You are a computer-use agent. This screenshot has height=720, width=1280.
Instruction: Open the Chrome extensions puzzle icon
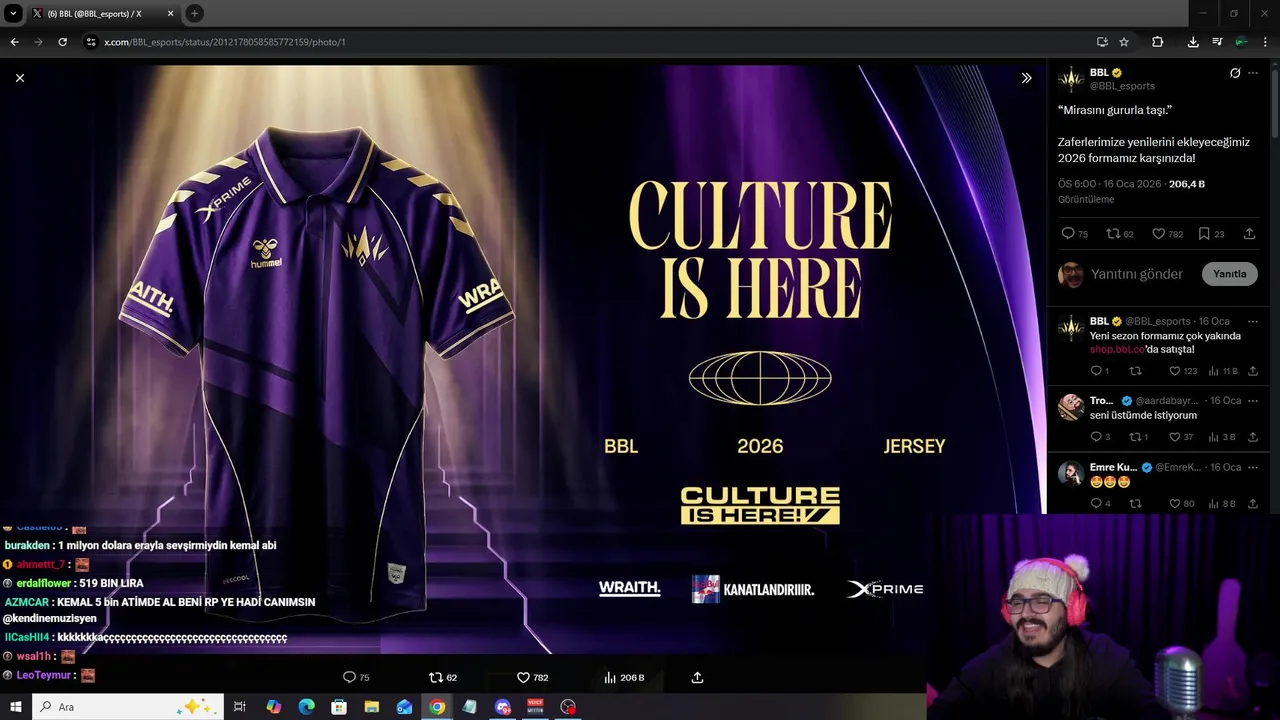1157,42
